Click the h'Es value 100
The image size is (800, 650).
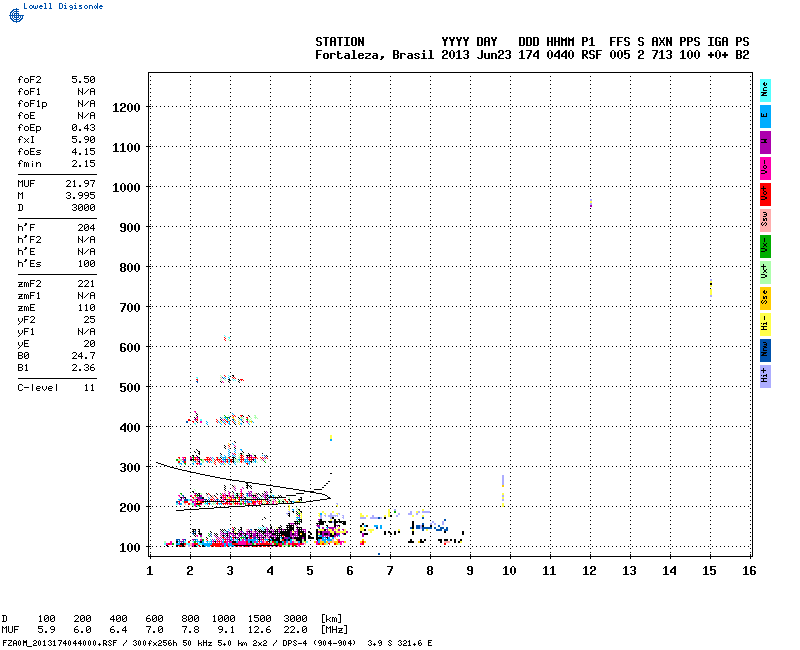(x=86, y=264)
